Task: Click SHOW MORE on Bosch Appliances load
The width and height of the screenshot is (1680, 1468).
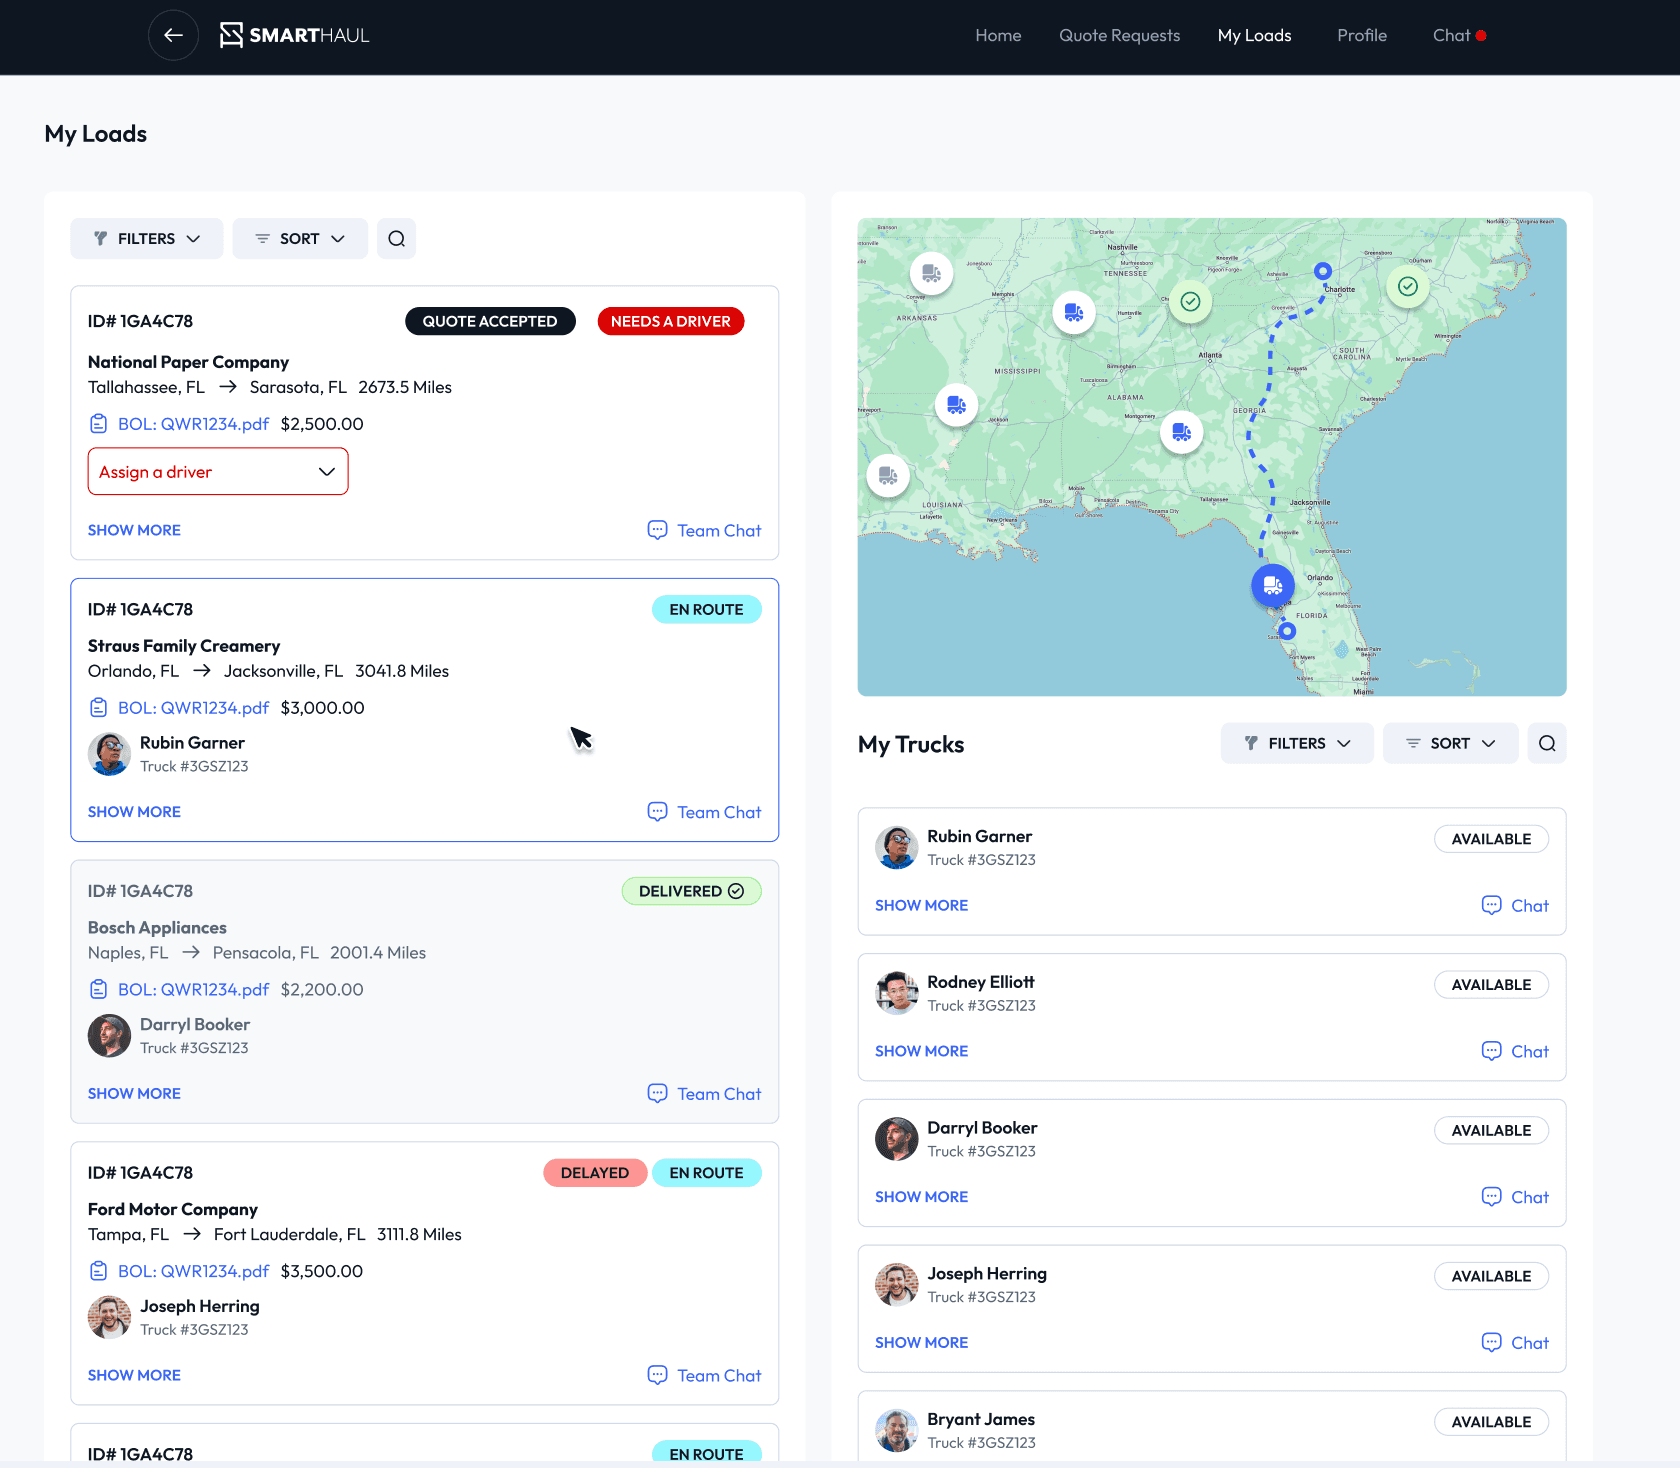Action: click(134, 1093)
